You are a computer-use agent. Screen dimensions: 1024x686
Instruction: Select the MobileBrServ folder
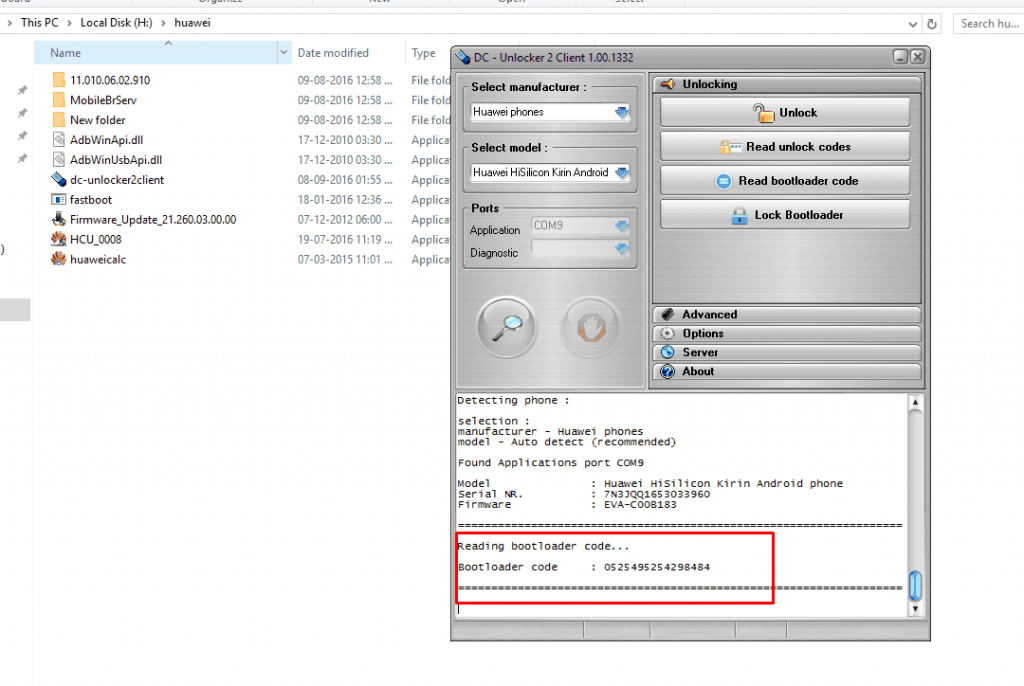[x=103, y=100]
